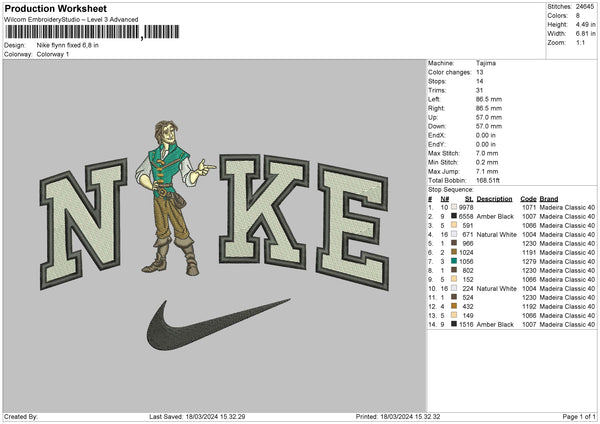Select the teal color swatch in stop 7
The height and width of the screenshot is (424, 600).
pos(456,260)
